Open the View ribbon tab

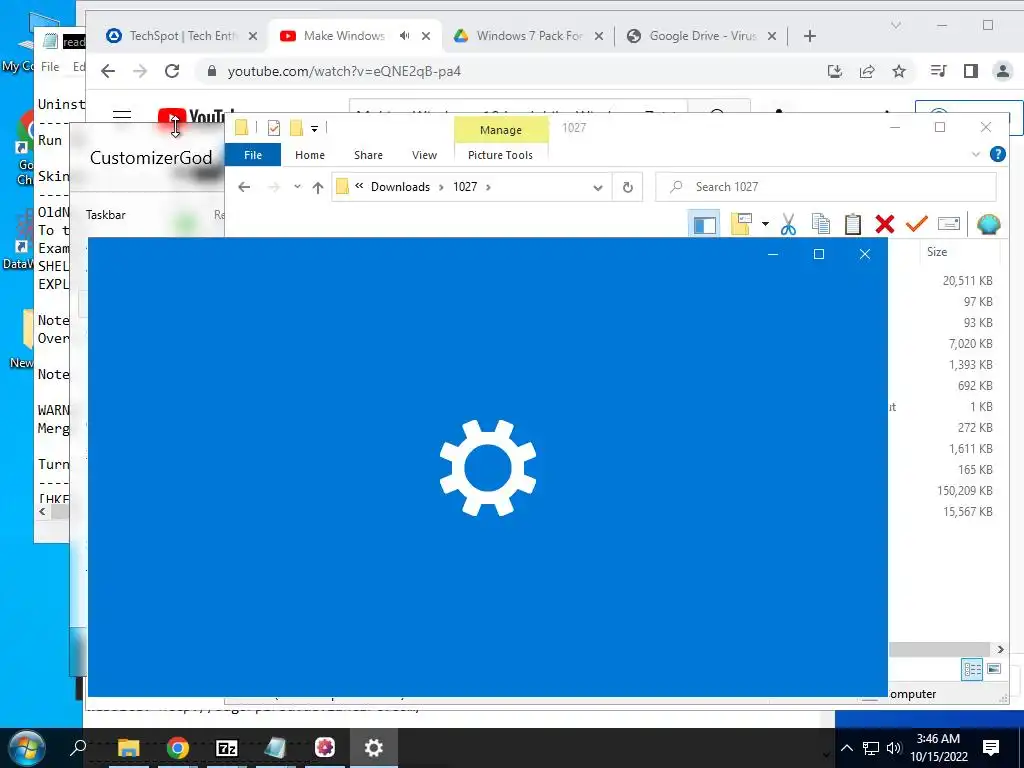click(424, 155)
